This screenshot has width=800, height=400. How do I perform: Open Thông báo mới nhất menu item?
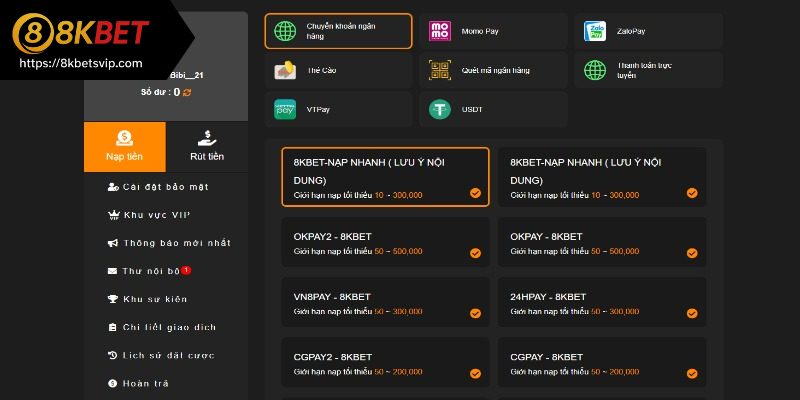tap(166, 243)
